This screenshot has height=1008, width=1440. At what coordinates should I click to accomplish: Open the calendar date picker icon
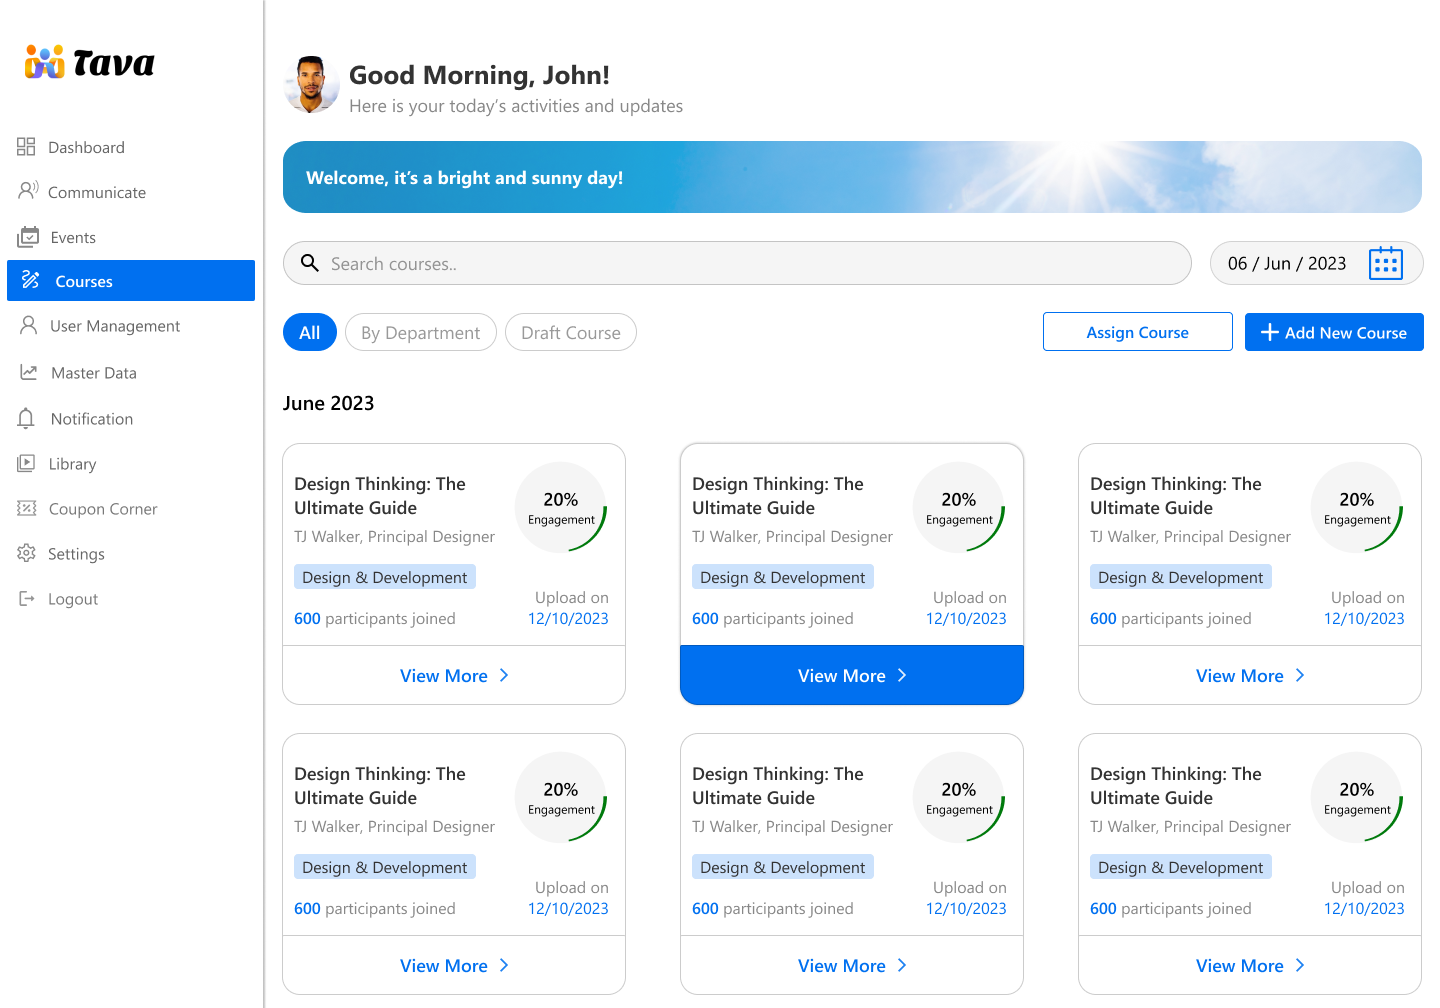click(x=1385, y=264)
